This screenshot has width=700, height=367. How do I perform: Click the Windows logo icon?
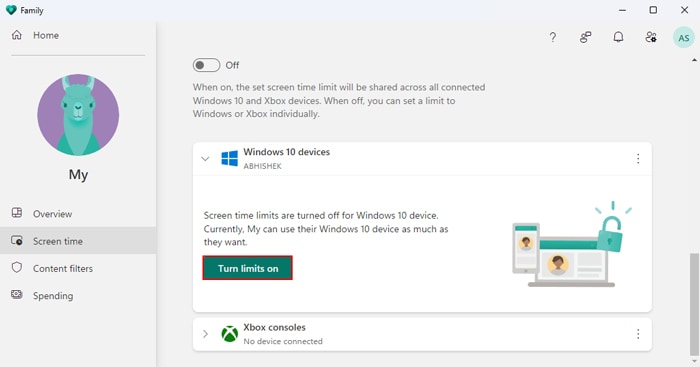coord(229,158)
